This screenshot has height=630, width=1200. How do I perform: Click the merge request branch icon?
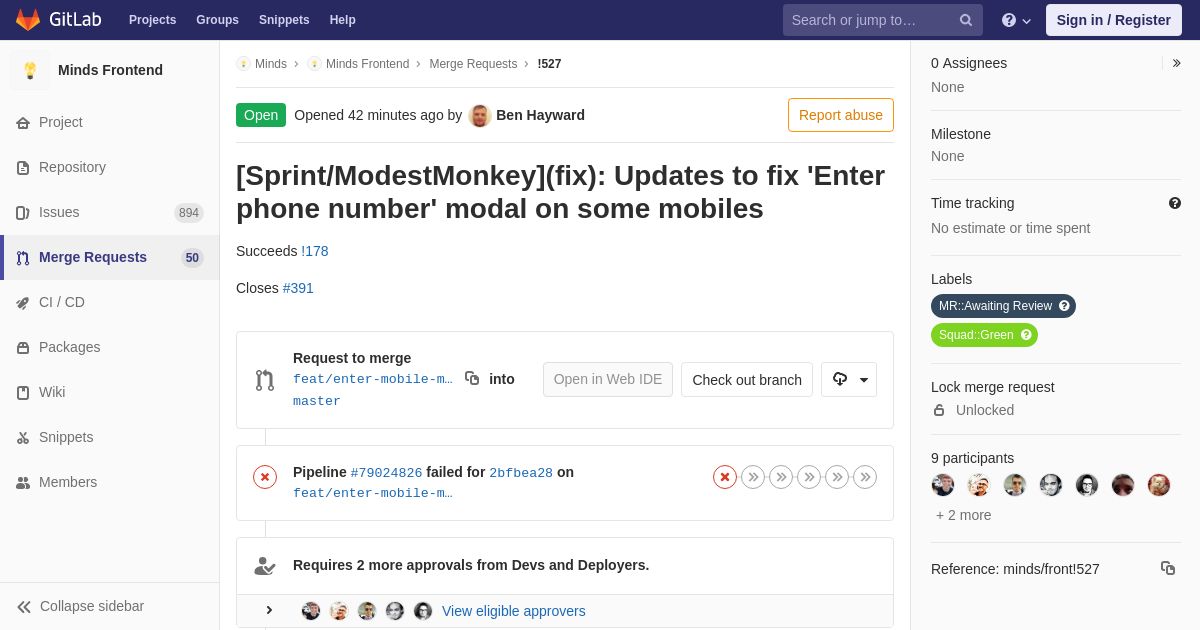pos(265,380)
